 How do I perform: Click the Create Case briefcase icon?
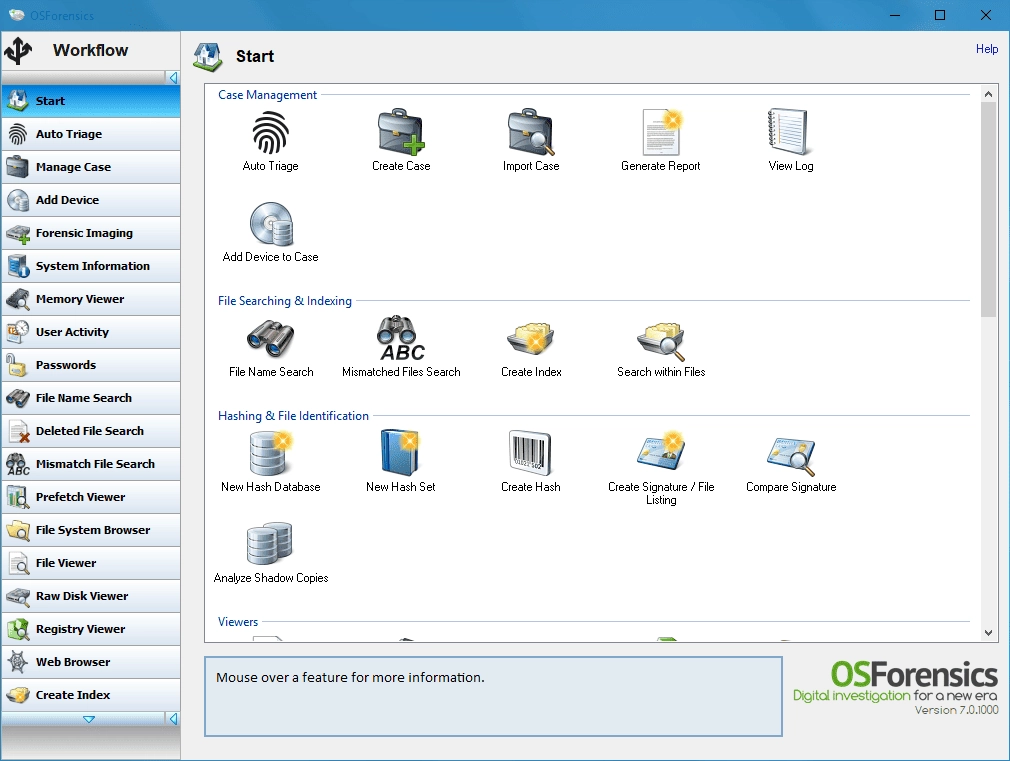click(401, 132)
